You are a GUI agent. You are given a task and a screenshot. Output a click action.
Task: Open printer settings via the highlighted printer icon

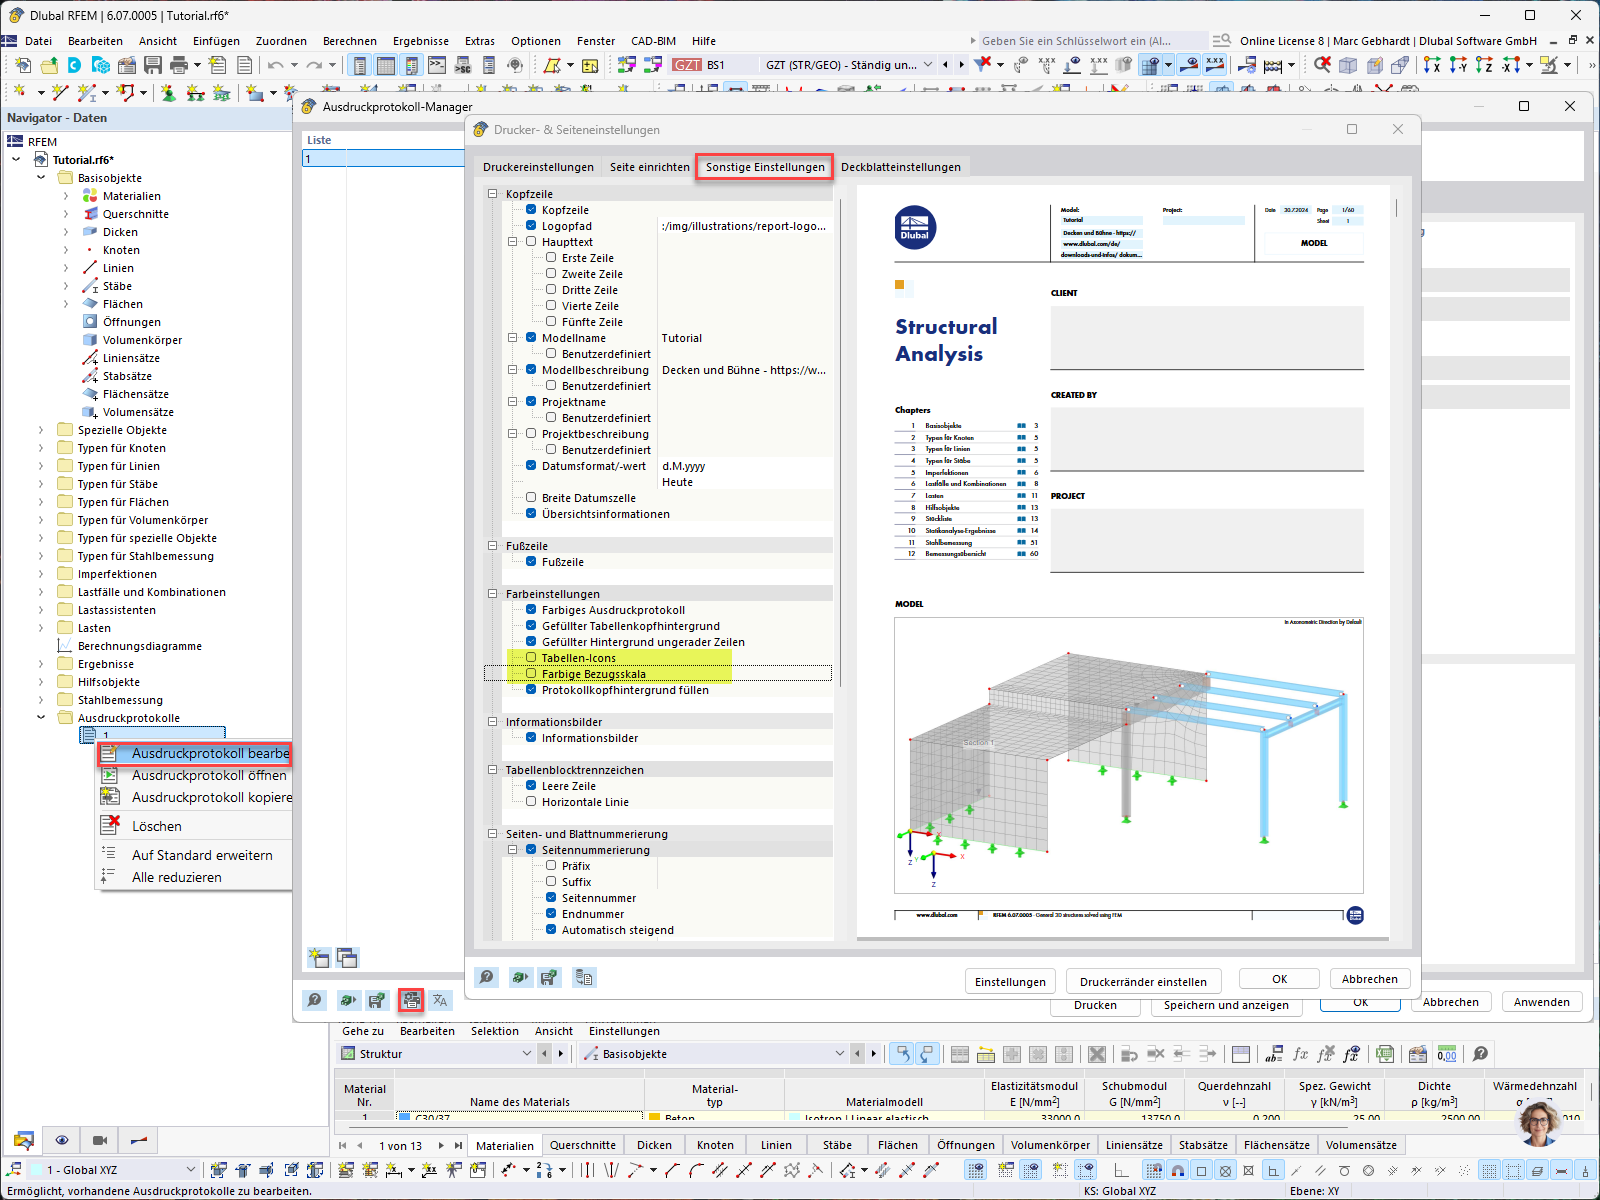point(411,1000)
